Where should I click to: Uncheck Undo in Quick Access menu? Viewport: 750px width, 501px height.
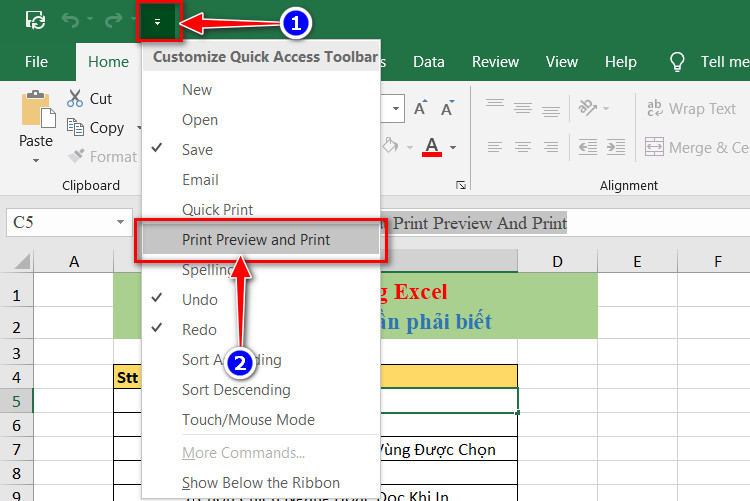(261, 300)
